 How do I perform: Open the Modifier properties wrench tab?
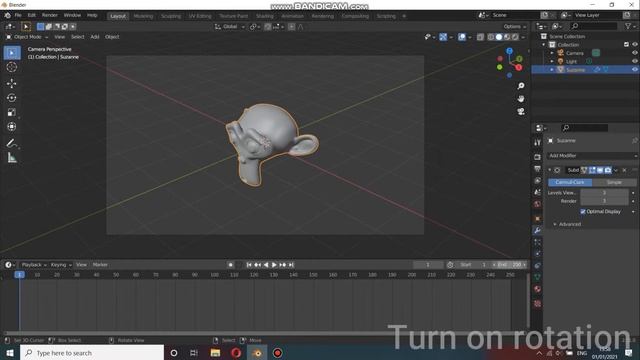538,231
